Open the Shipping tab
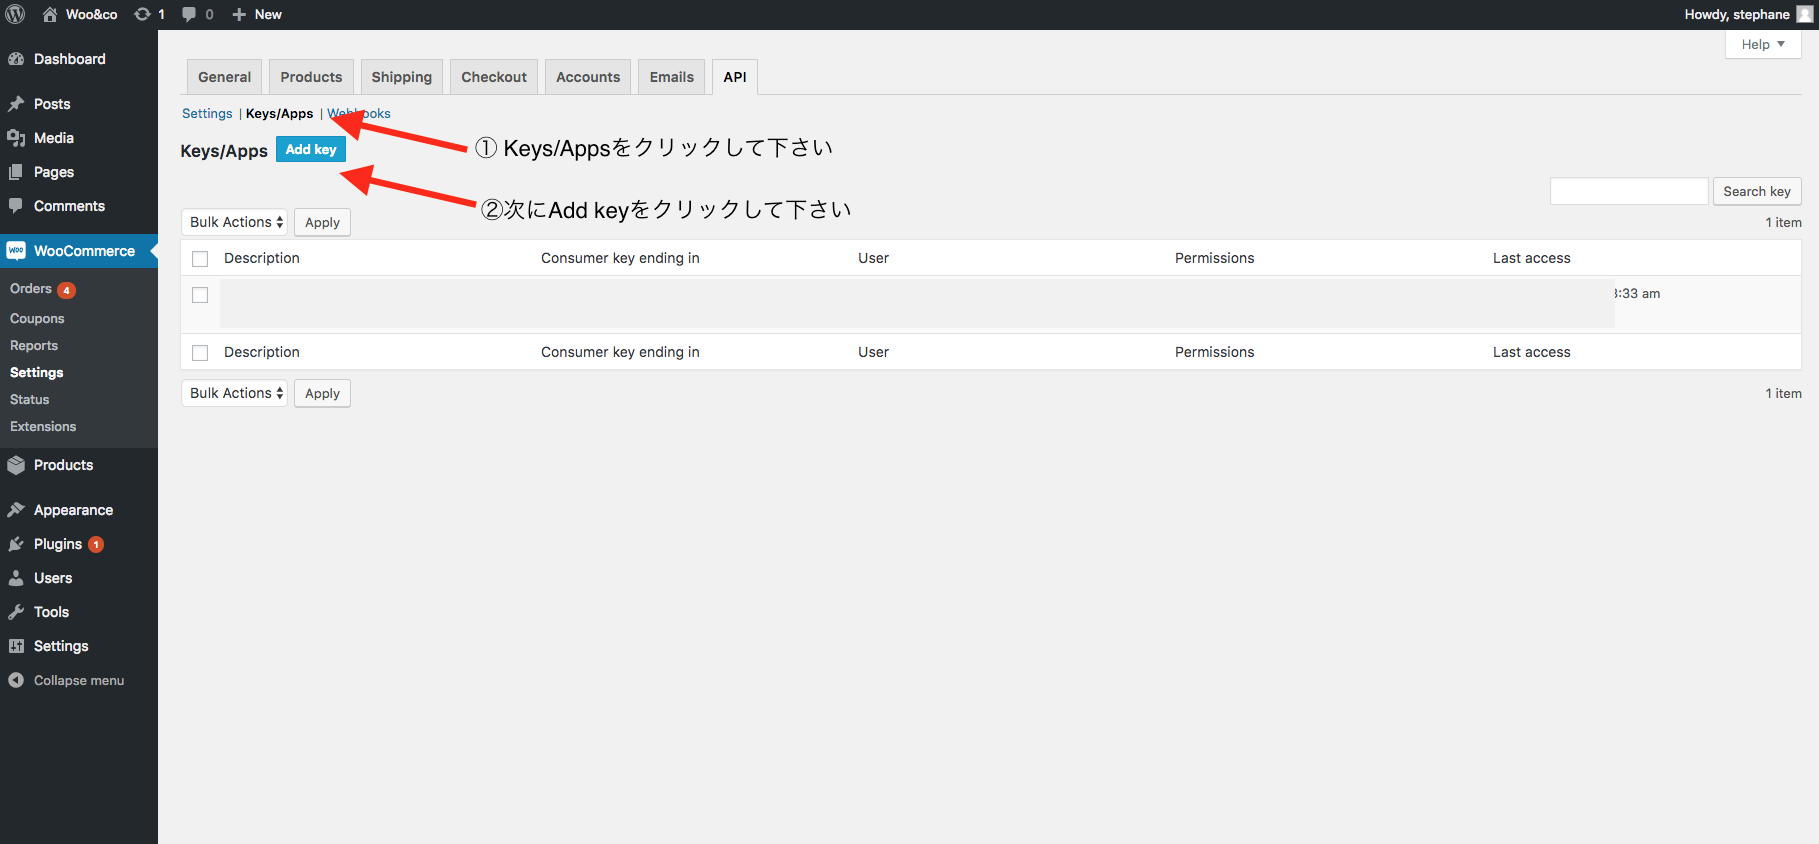This screenshot has width=1819, height=844. [402, 77]
